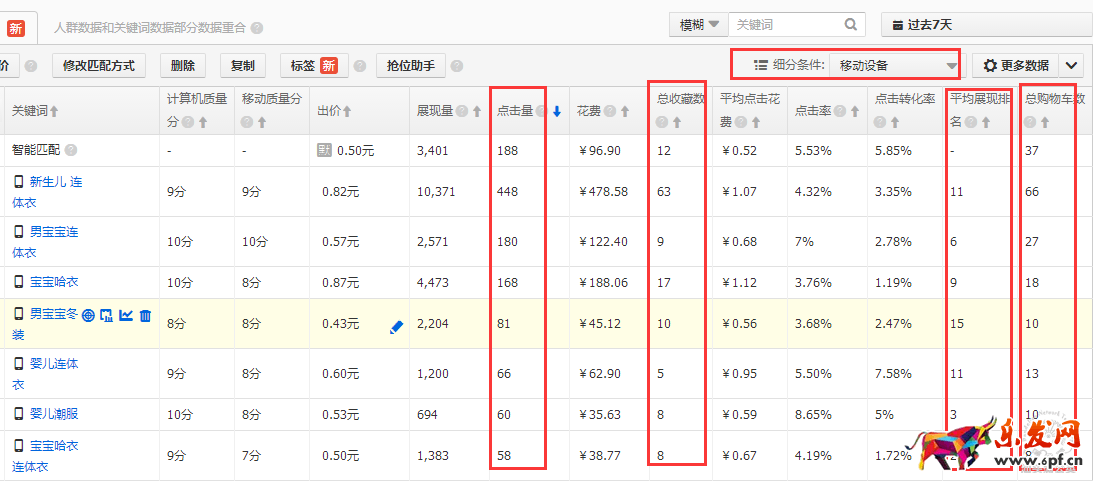This screenshot has width=1093, height=481.
Task: Sort 关键词 column with arrow
Action: point(55,111)
